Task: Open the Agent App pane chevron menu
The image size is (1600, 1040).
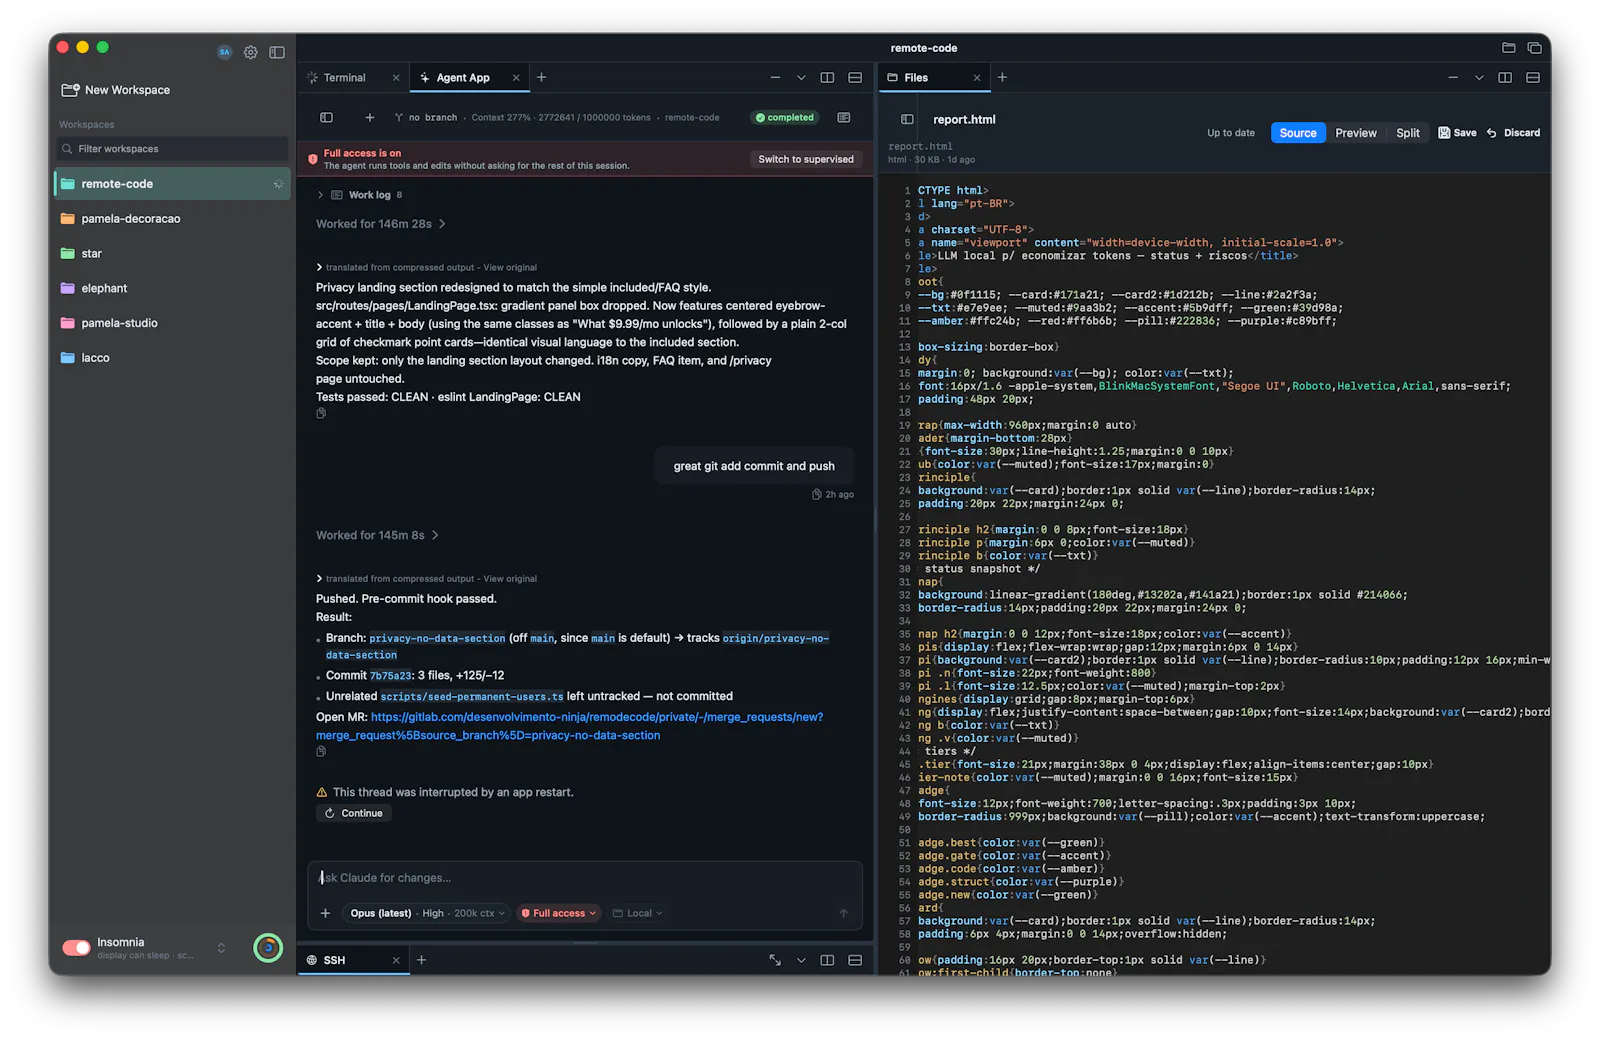Action: tap(801, 78)
